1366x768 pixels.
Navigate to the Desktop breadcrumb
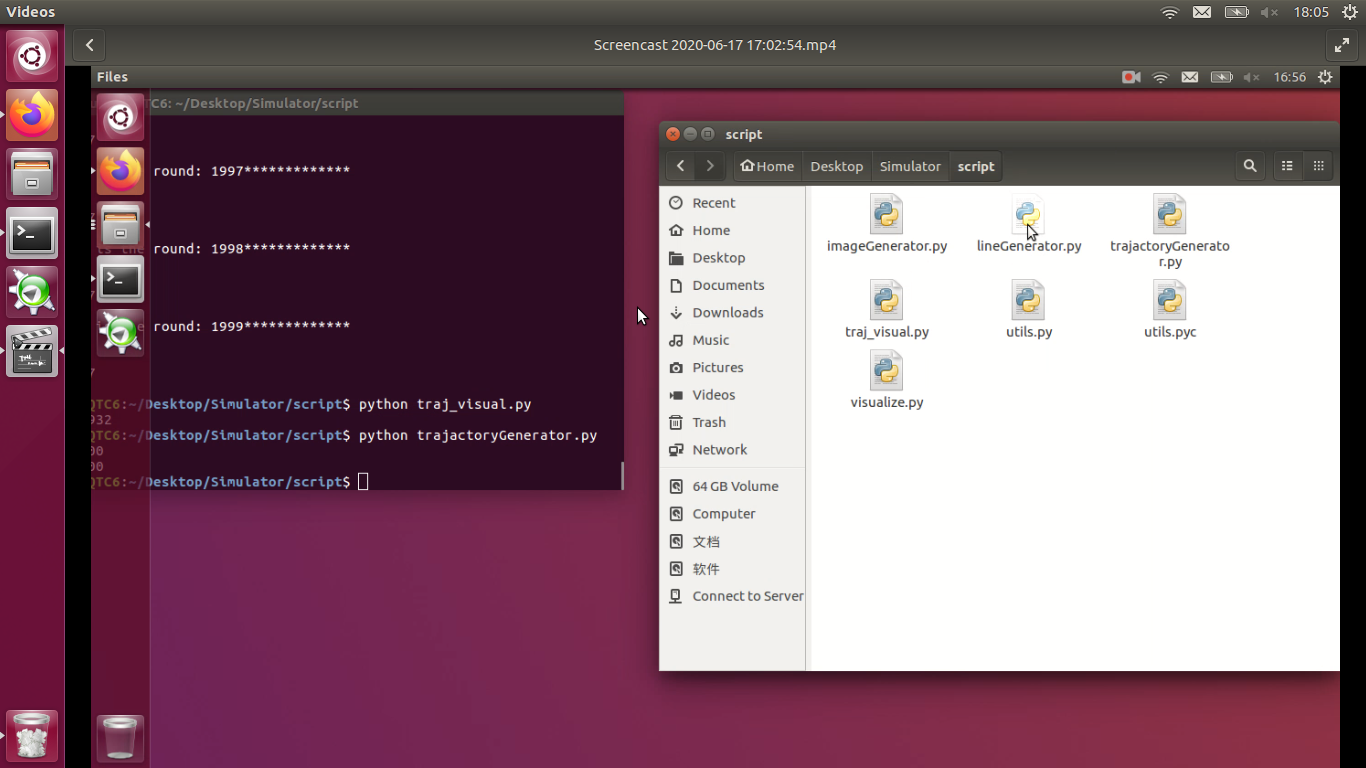(x=836, y=166)
